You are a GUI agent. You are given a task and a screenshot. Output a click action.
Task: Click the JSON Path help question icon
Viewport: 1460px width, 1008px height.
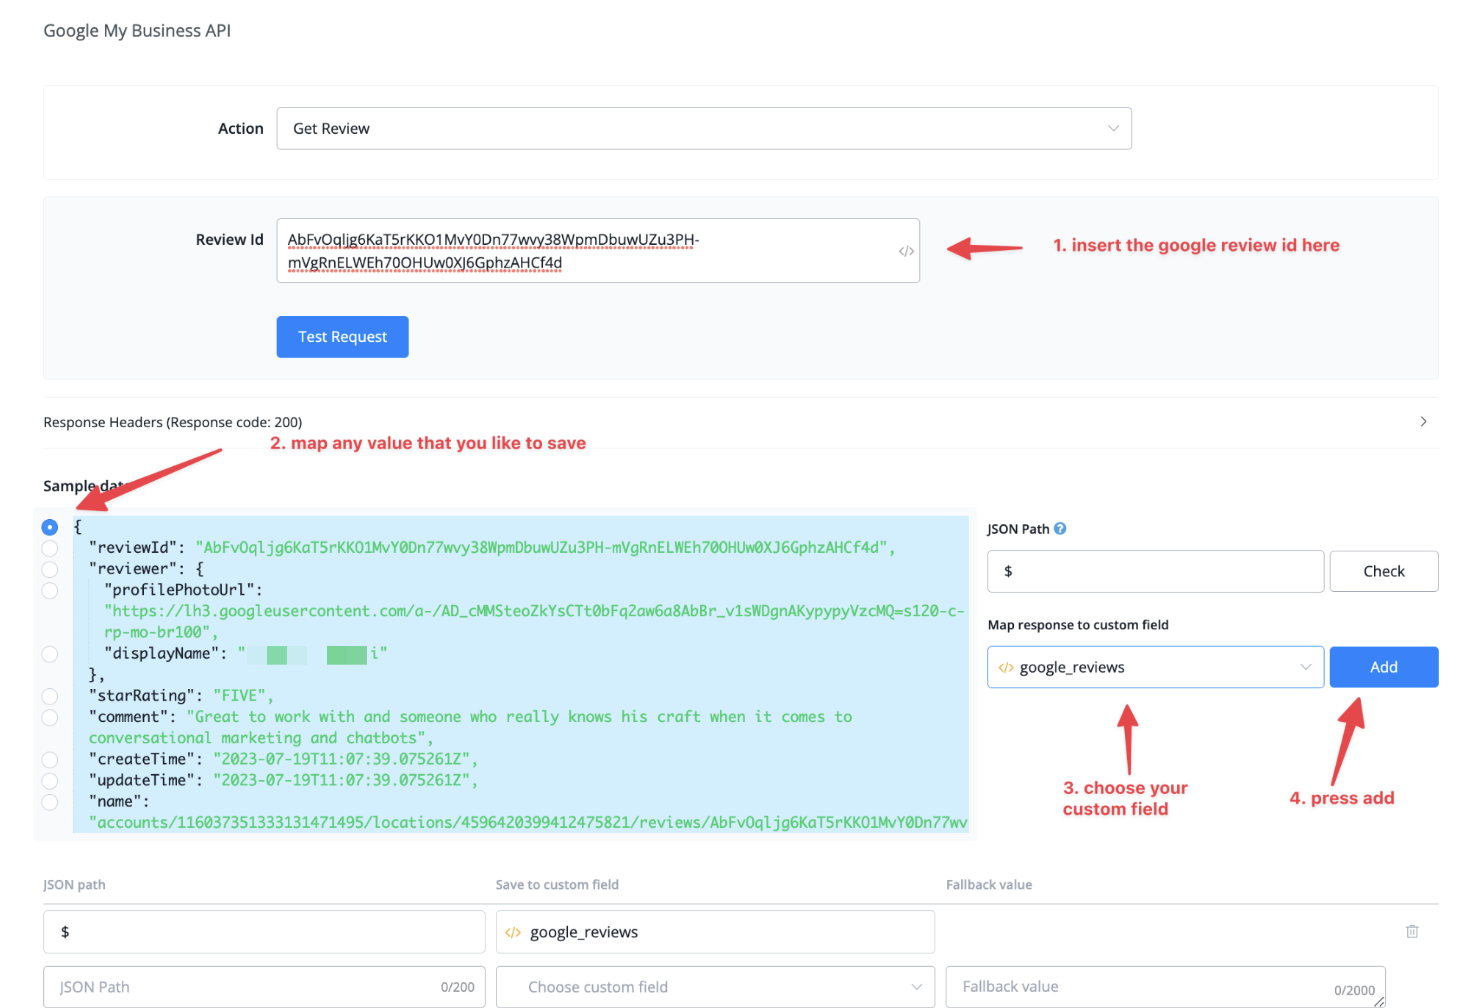[x=1060, y=529]
